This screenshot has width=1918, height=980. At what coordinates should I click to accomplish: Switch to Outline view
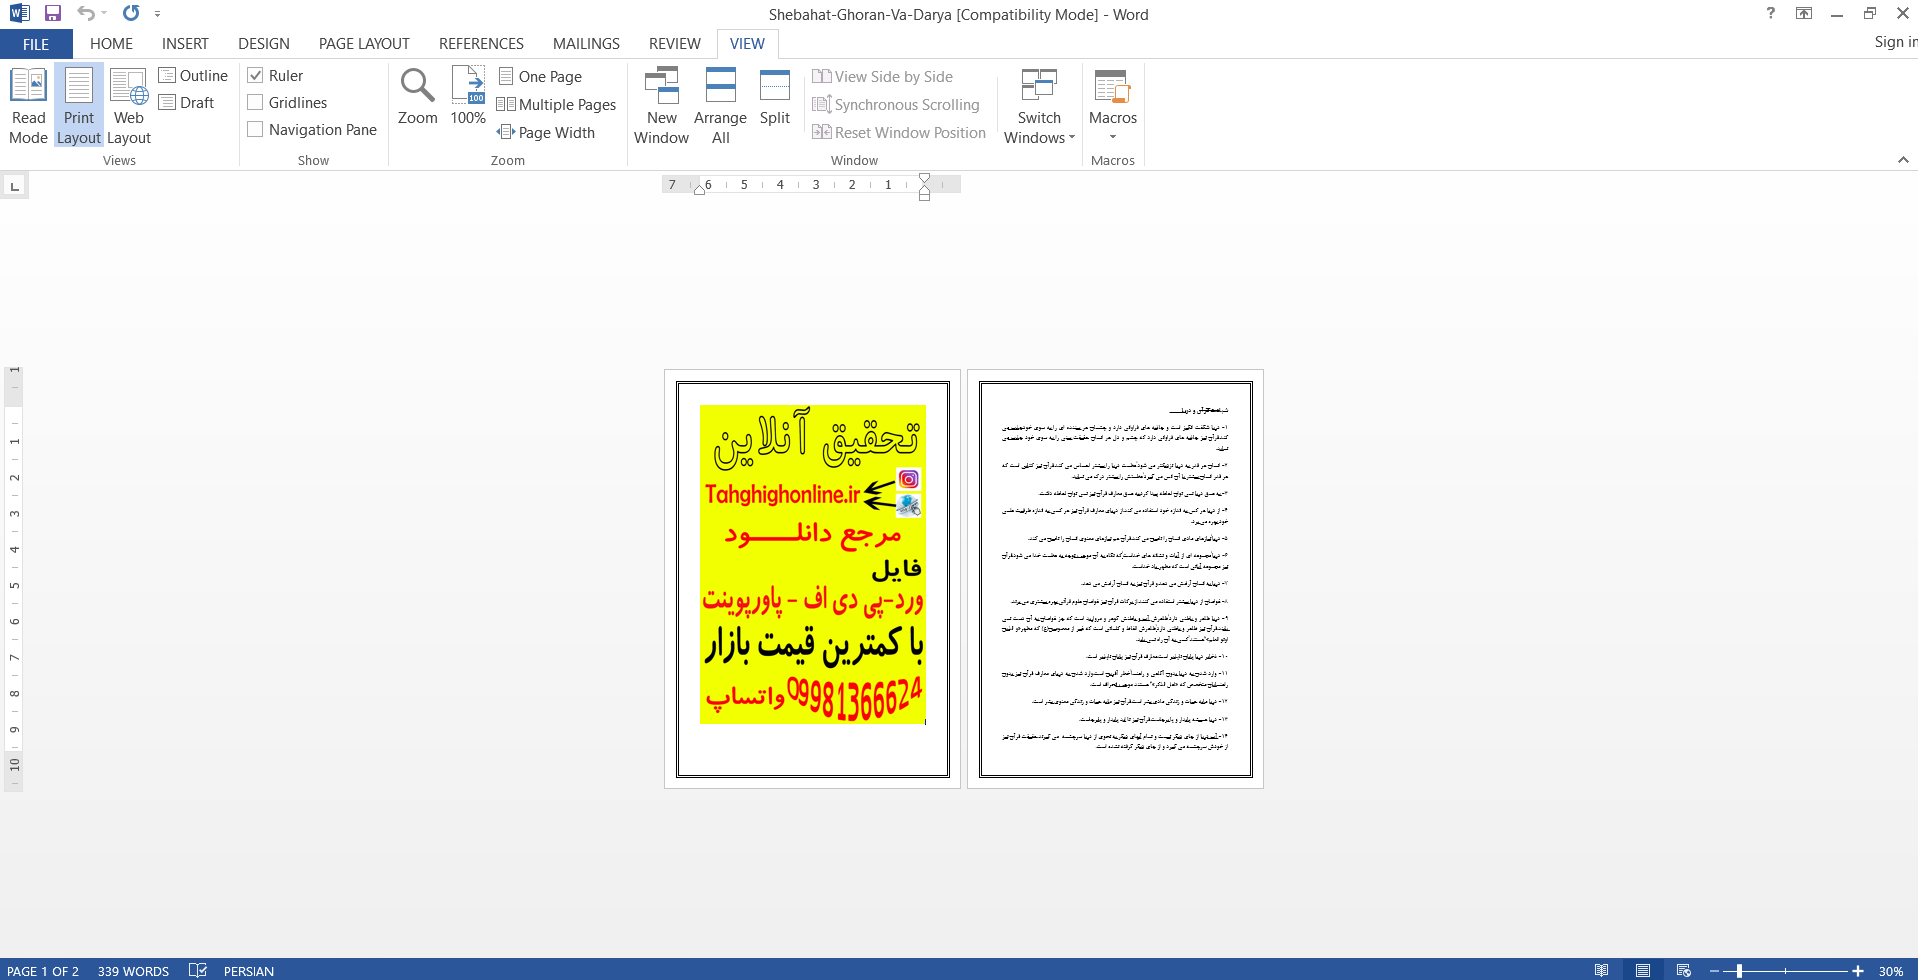(193, 76)
